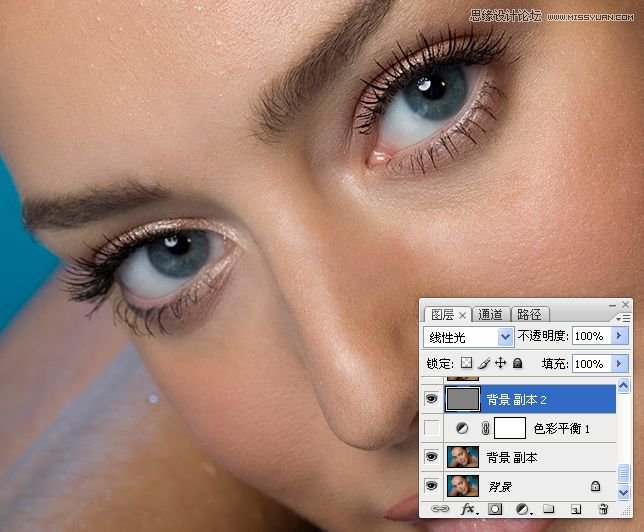Hide the 背景 副本 2 layer
644x532 pixels.
click(431, 398)
